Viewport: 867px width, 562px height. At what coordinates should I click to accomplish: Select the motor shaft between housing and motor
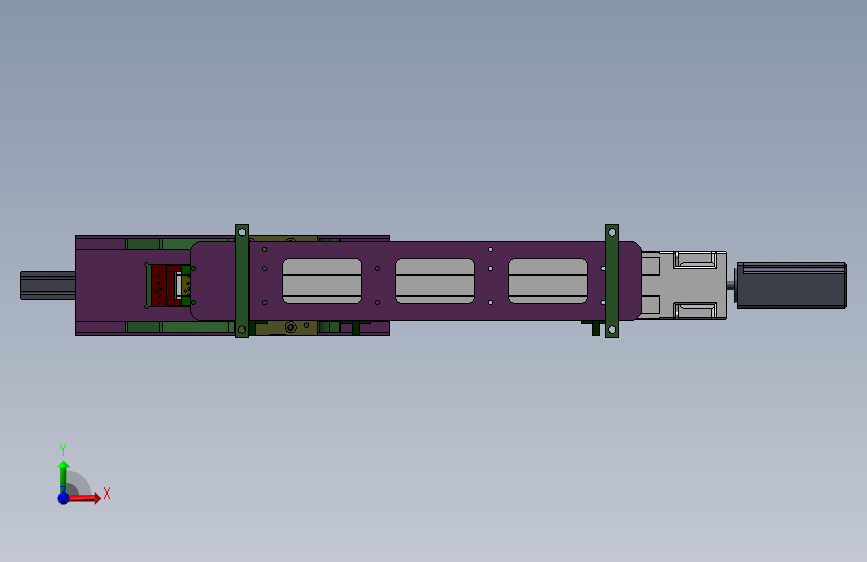tap(730, 285)
